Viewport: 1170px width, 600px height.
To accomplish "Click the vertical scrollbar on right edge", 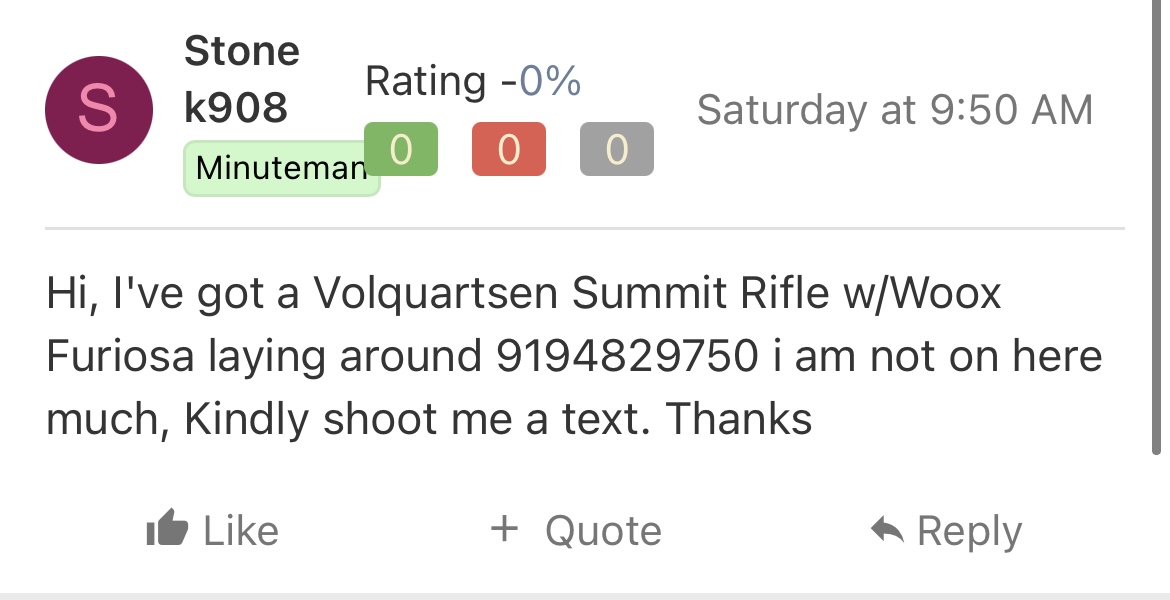I will pos(1156,227).
